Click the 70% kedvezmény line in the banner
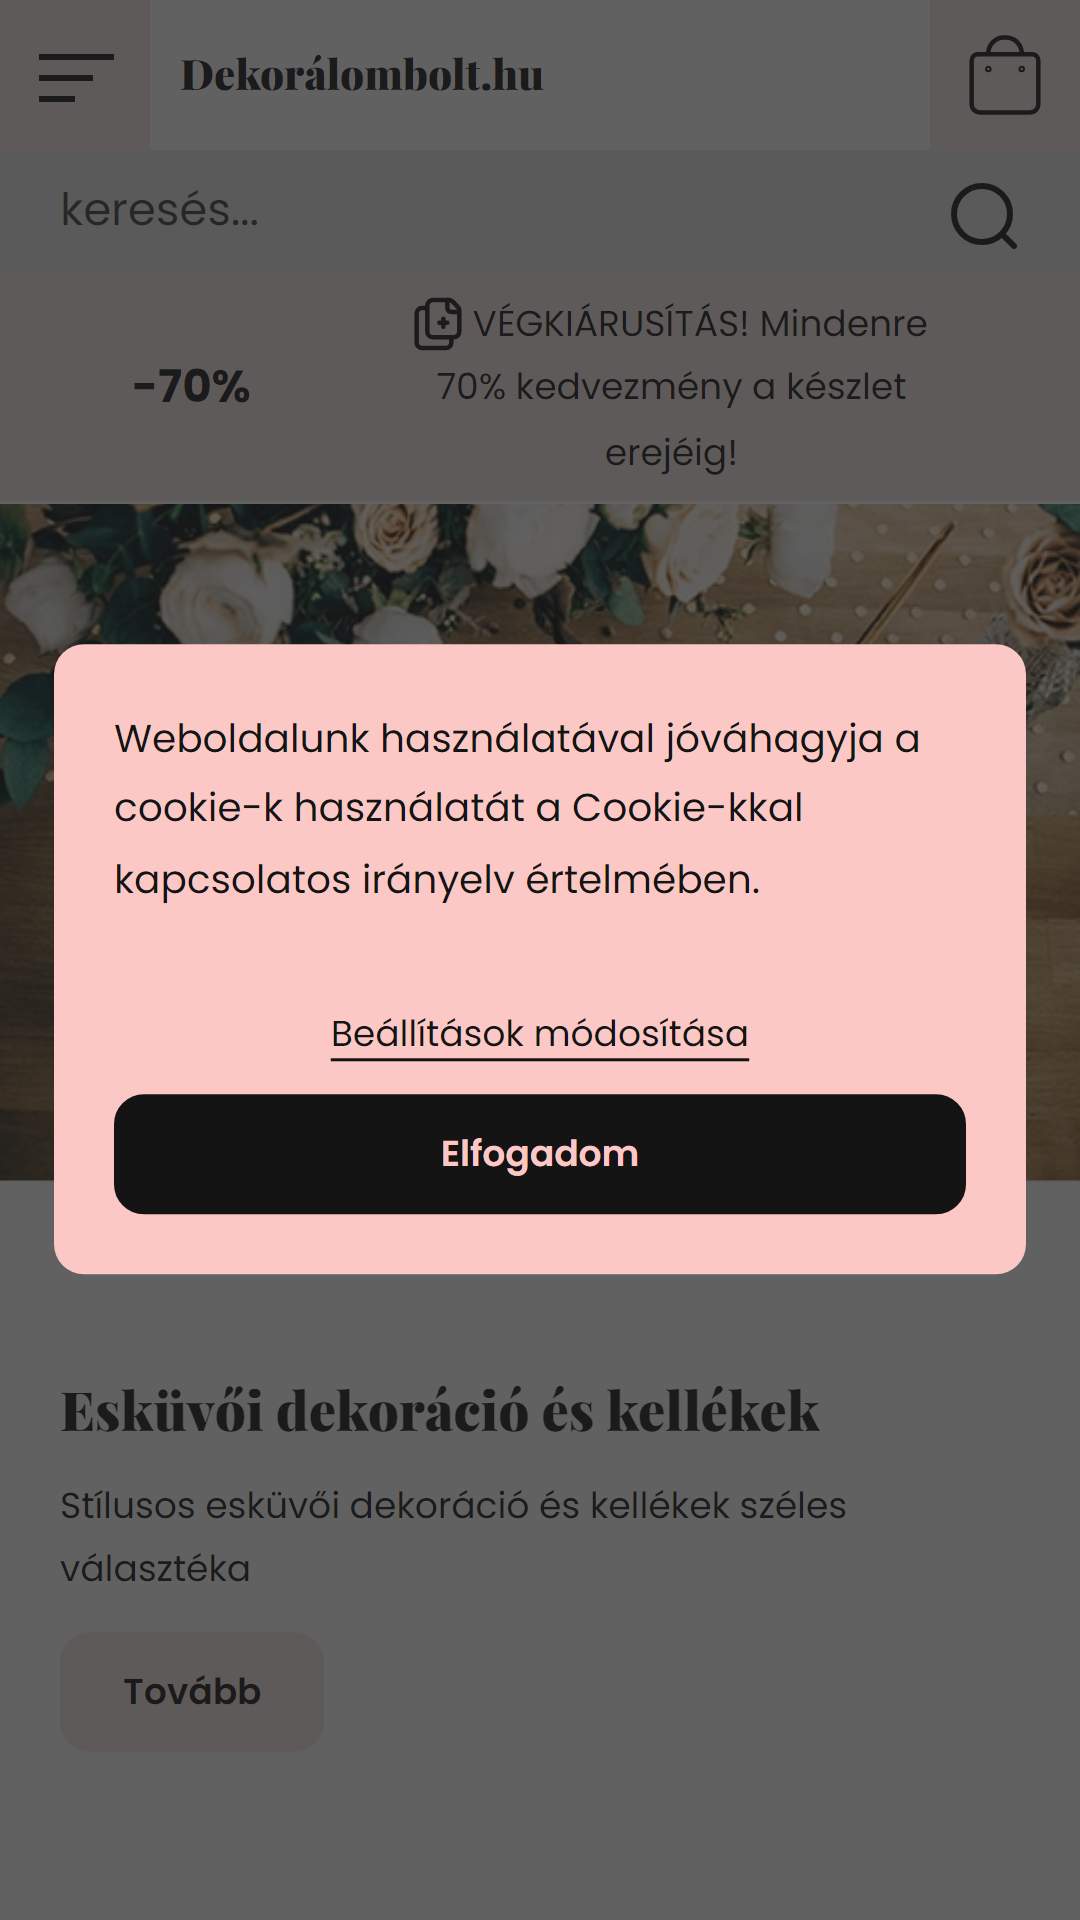Image resolution: width=1080 pixels, height=1920 pixels. [x=671, y=387]
